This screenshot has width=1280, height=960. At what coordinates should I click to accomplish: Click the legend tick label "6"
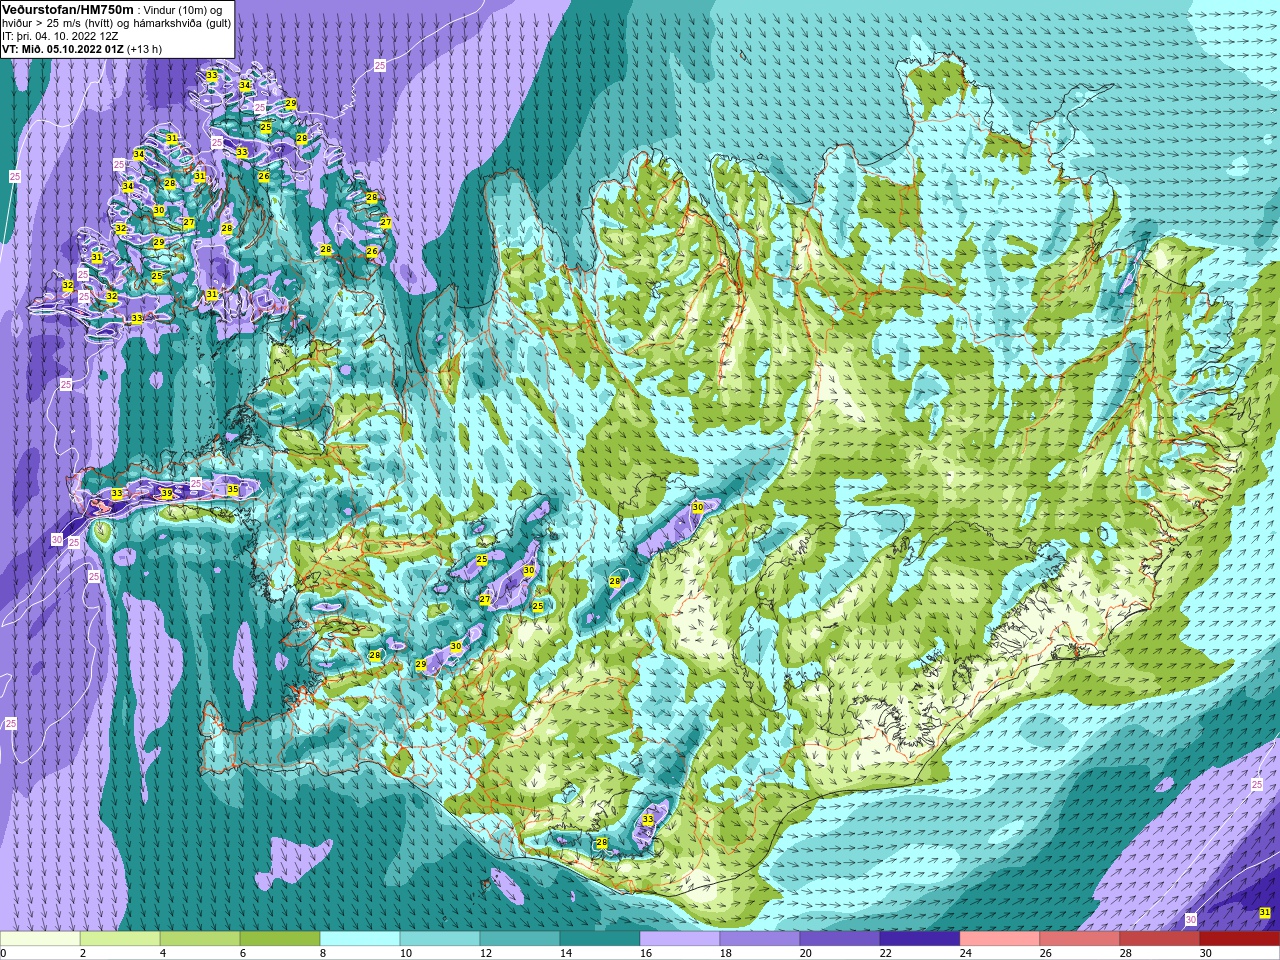pos(242,953)
